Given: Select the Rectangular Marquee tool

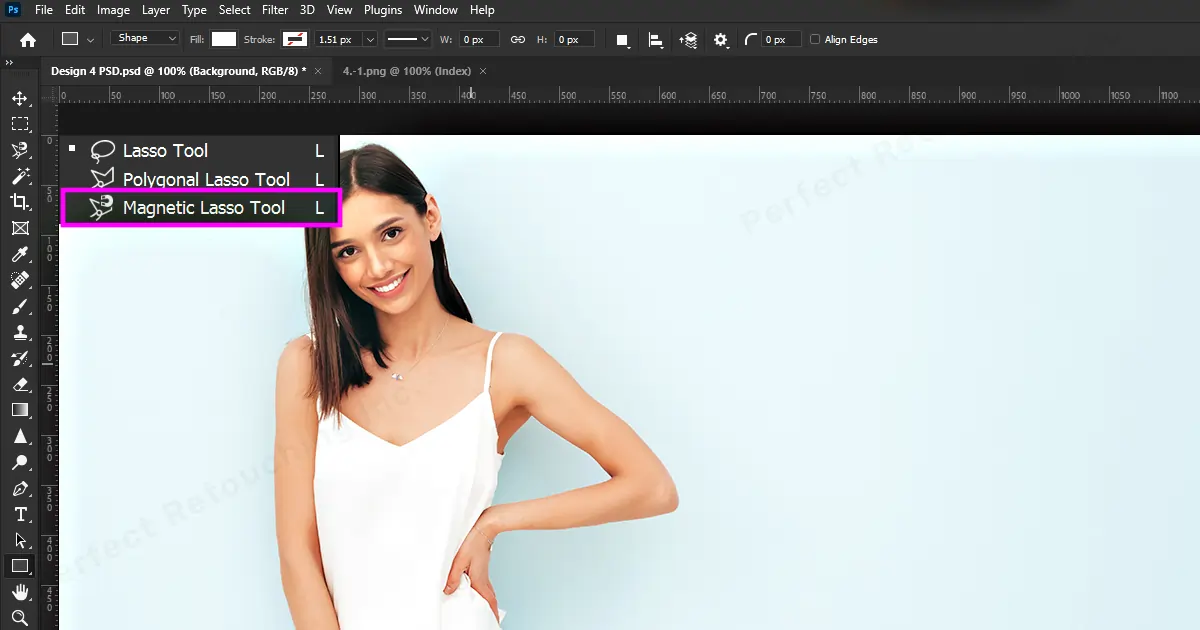Looking at the screenshot, I should 19,124.
